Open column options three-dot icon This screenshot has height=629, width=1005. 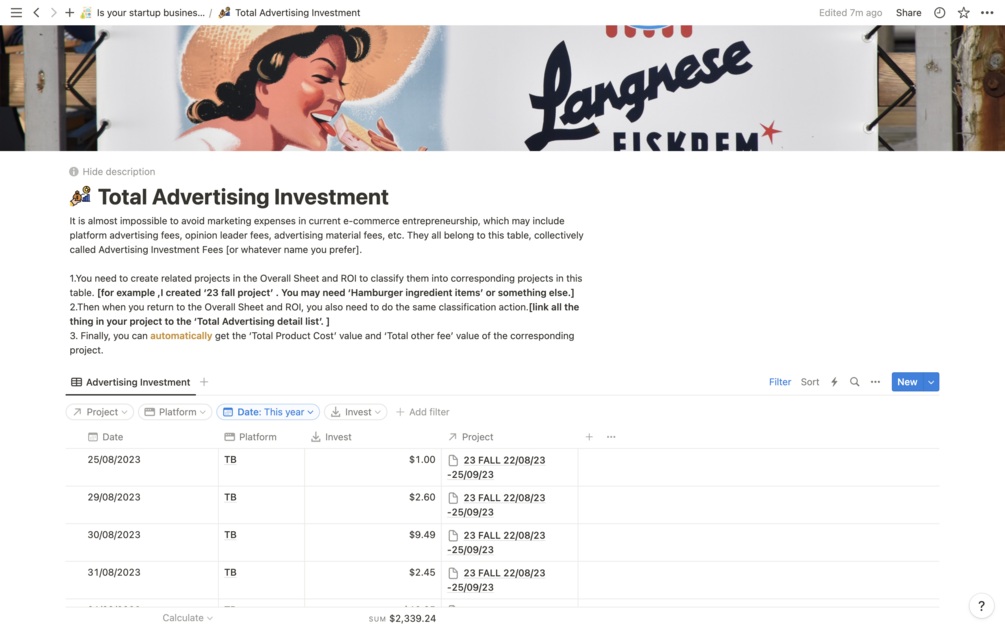coord(611,437)
